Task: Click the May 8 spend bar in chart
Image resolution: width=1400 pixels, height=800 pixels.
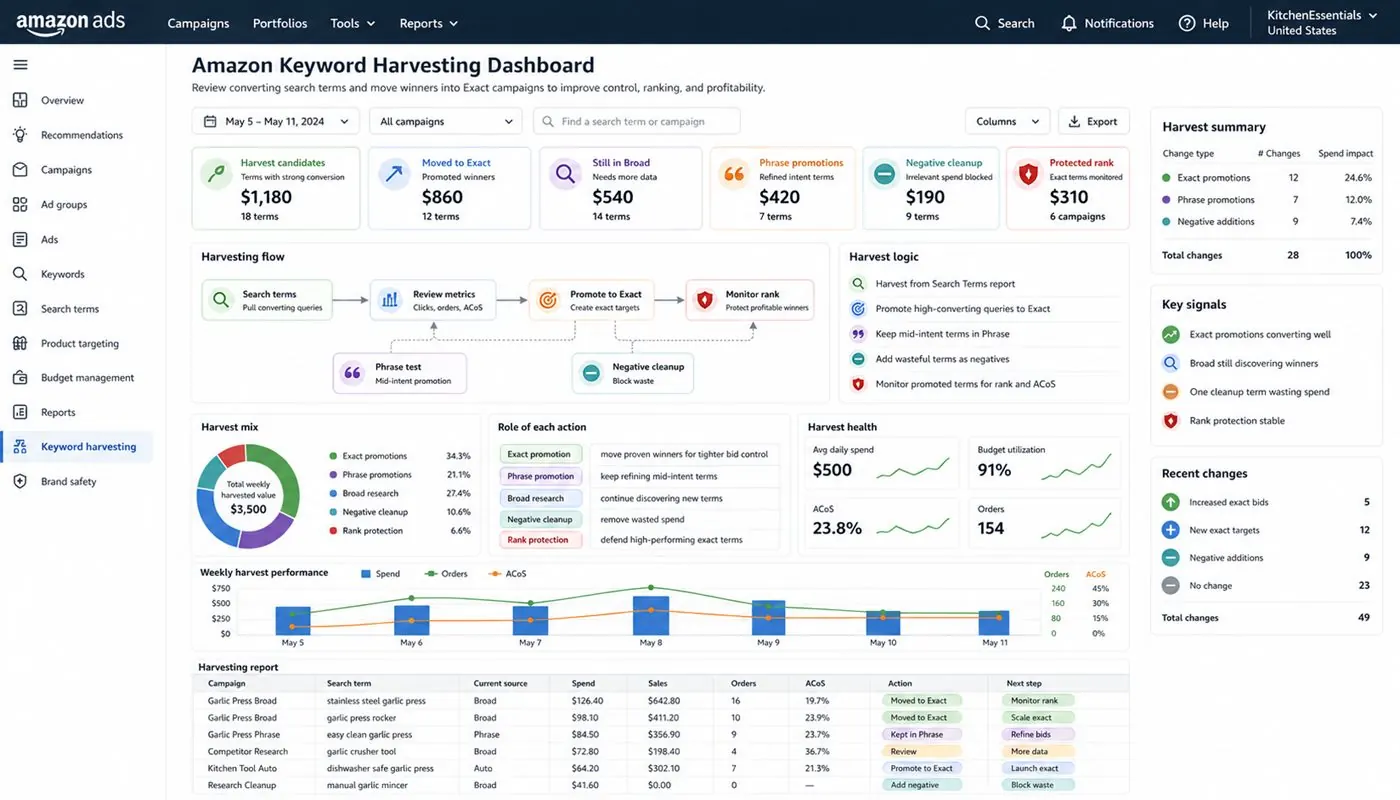Action: 650,616
